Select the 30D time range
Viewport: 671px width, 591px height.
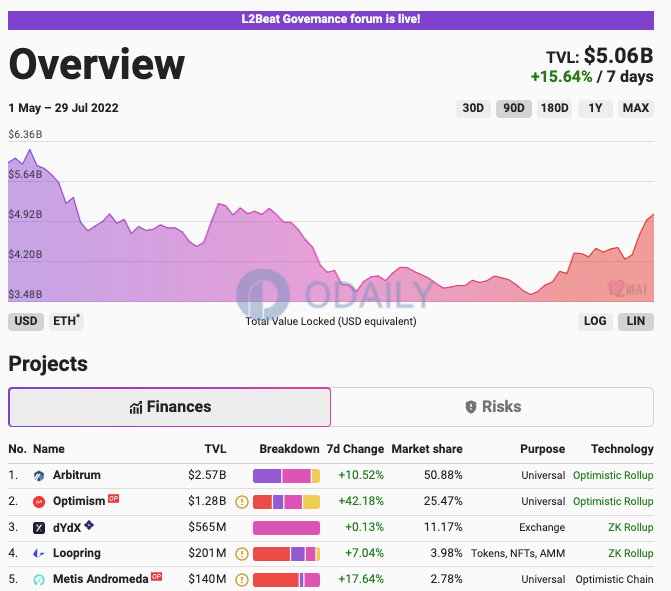click(x=473, y=108)
